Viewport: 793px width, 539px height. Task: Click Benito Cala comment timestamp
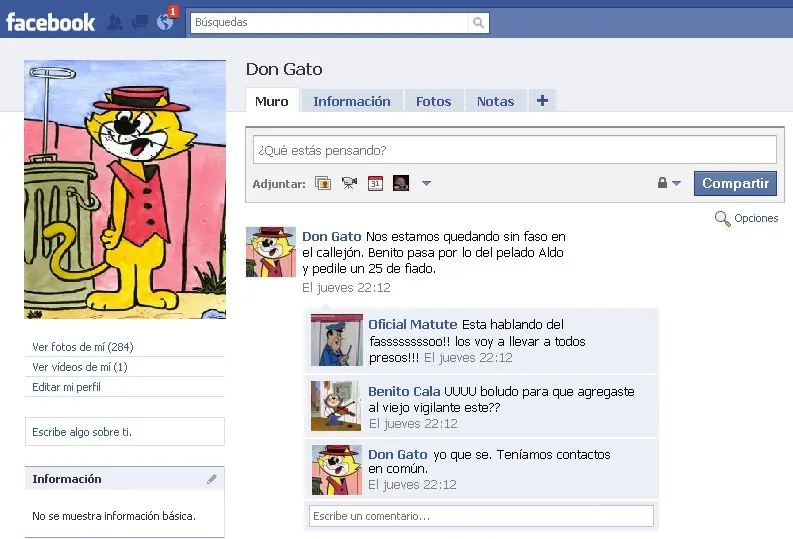[x=413, y=424]
